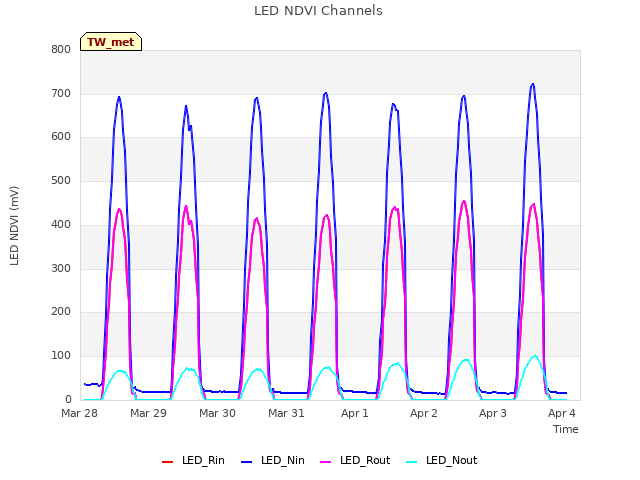Click the magenta LED_Rout peak on Apr 2

(464, 201)
